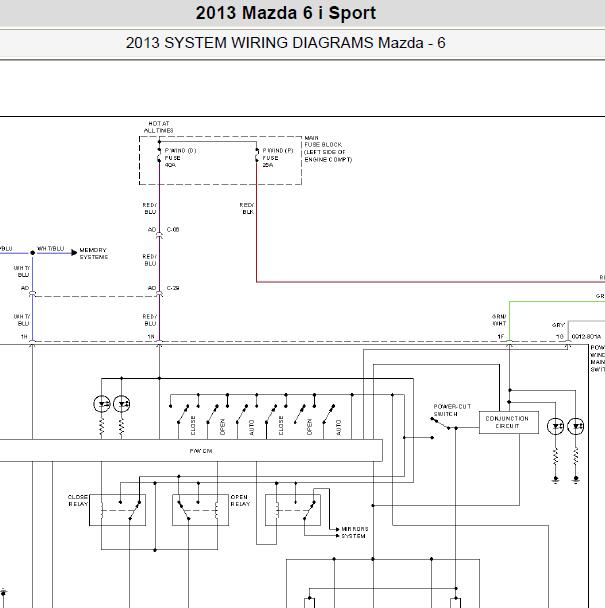Click the Main Fuse Block label
Image resolution: width=605 pixels, height=608 pixels.
click(328, 149)
